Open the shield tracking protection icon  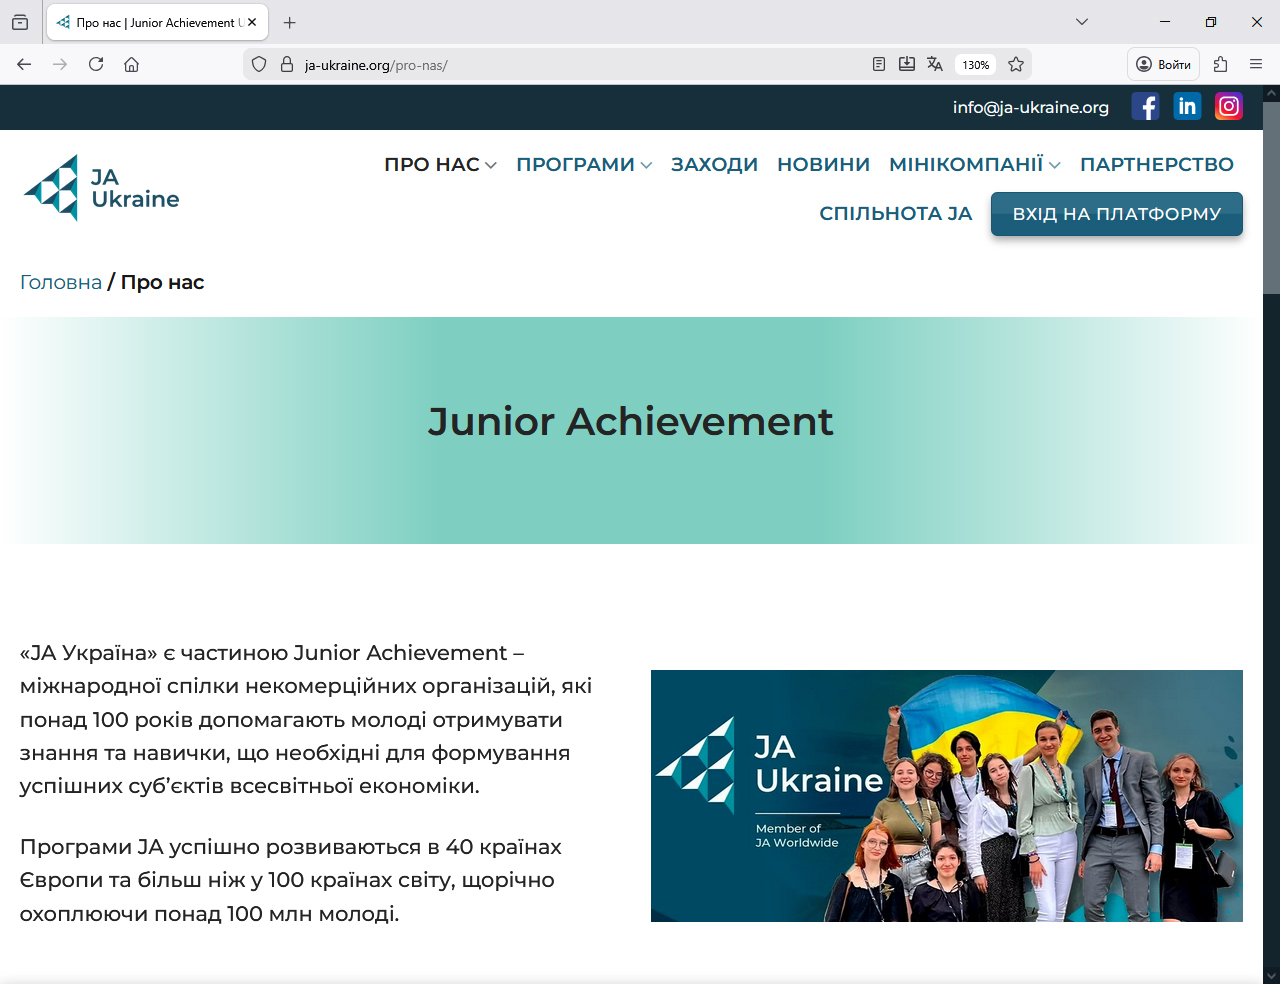tap(259, 64)
